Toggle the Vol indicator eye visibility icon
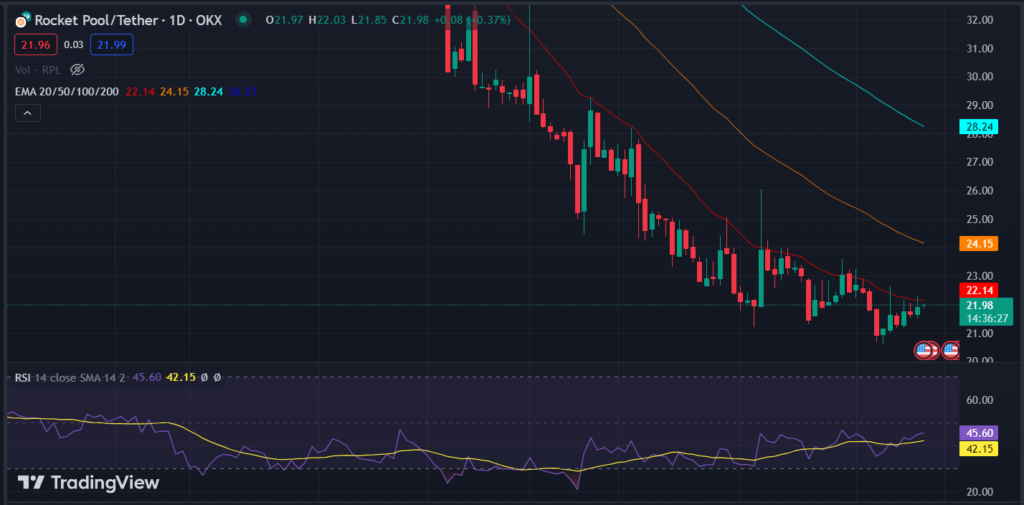Image resolution: width=1024 pixels, height=505 pixels. click(x=78, y=69)
